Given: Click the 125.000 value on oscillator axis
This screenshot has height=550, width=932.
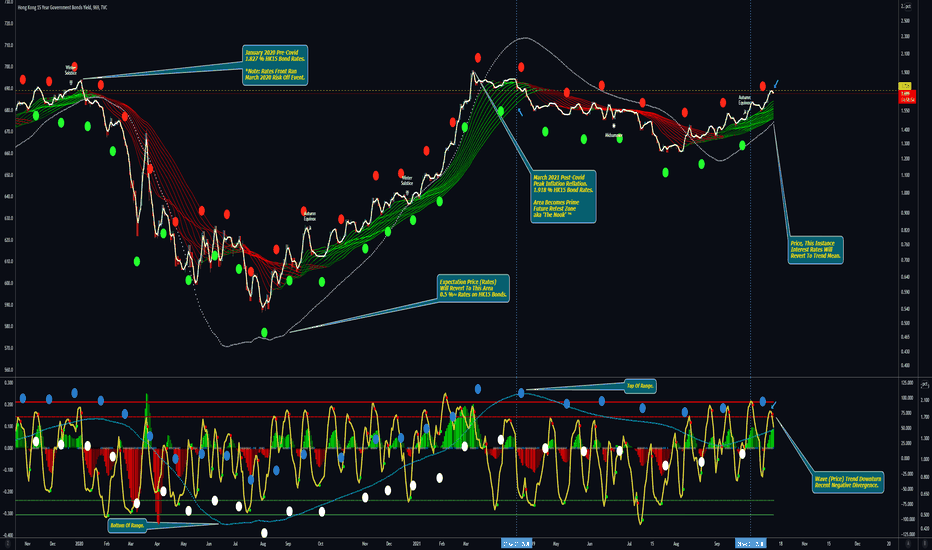Looking at the screenshot, I should click(907, 383).
